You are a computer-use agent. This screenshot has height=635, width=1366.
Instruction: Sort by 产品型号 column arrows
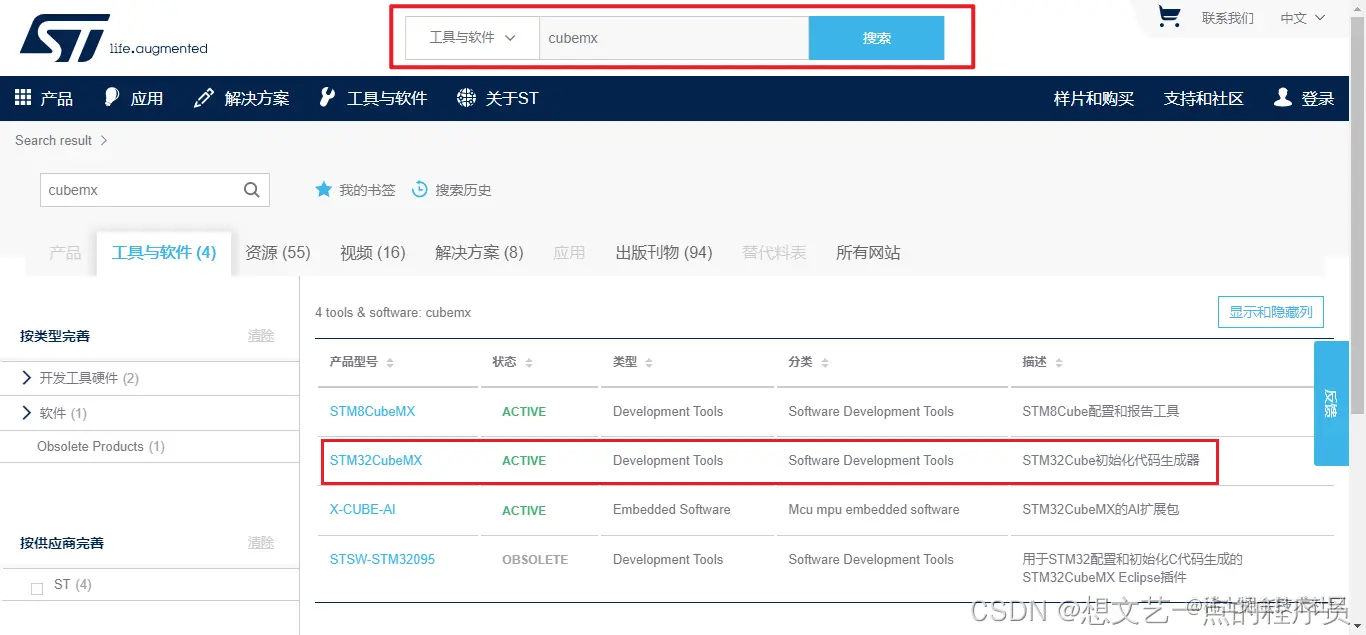pos(390,362)
